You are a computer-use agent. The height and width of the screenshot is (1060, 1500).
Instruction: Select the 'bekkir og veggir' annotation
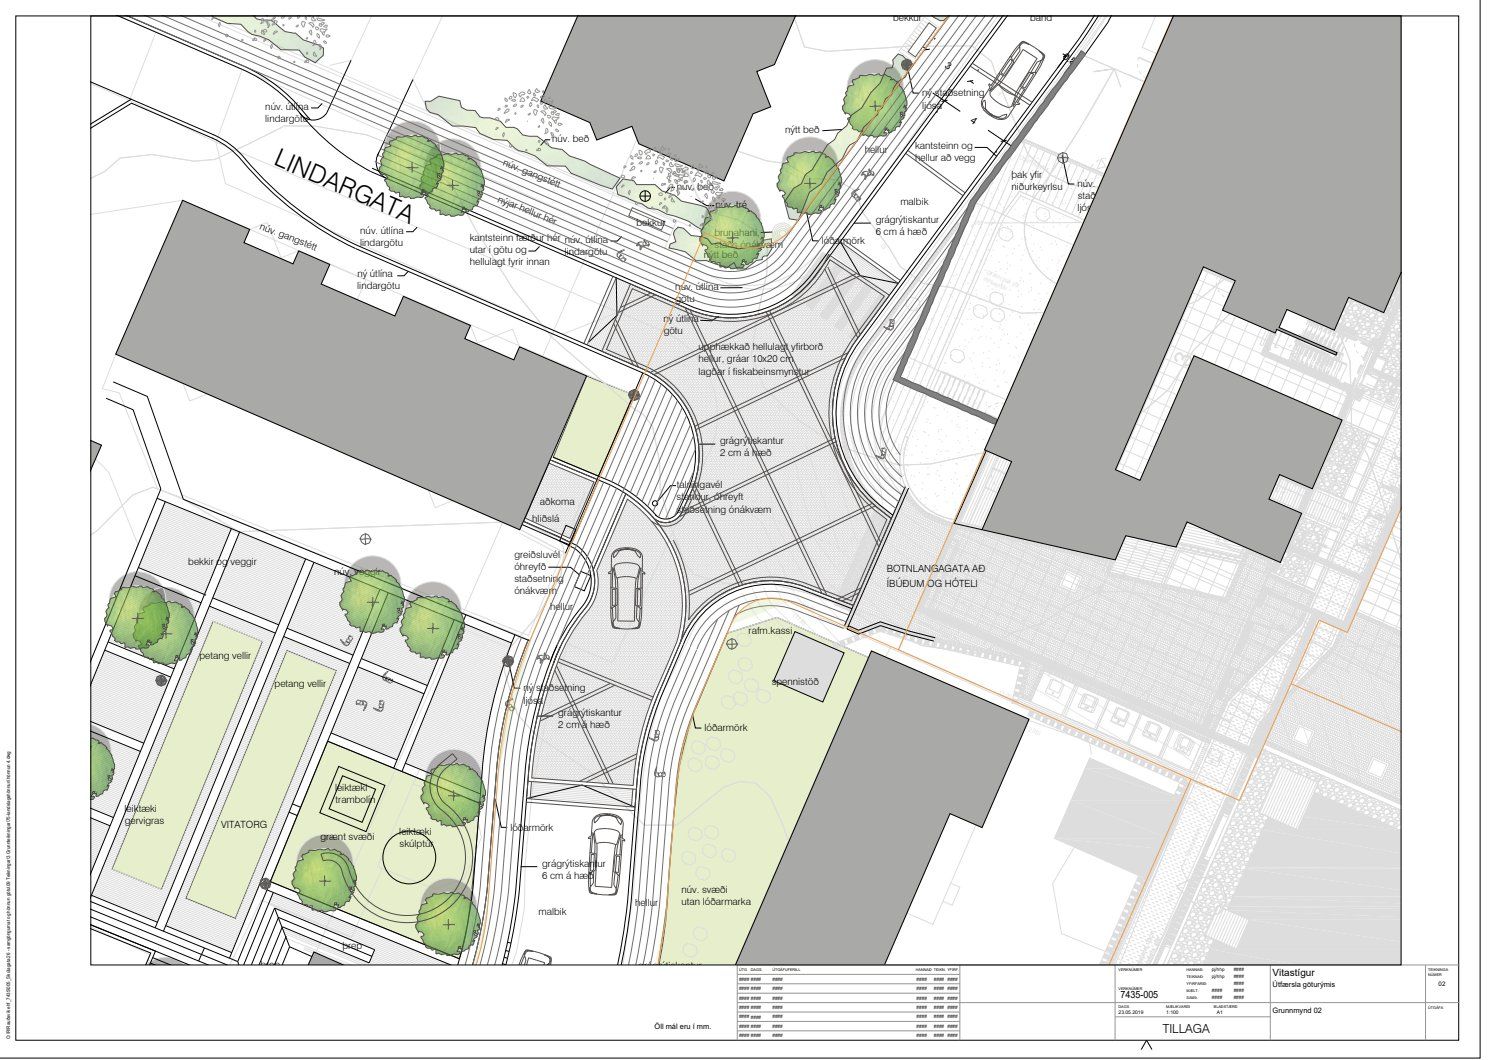pyautogui.click(x=222, y=562)
